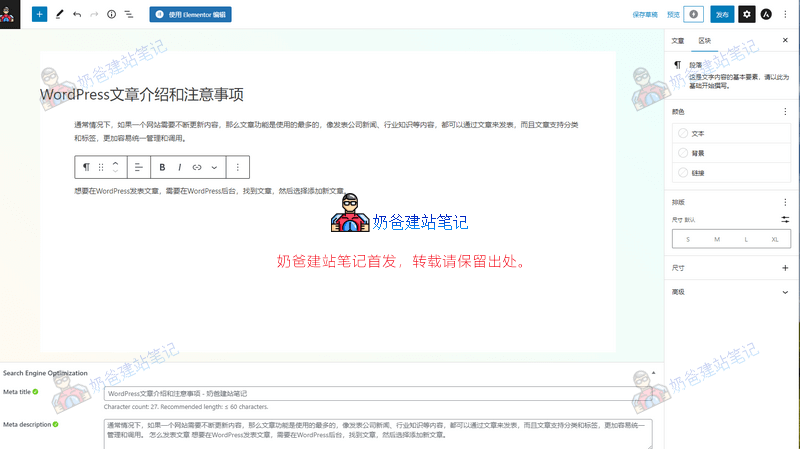
Task: Select the link color swatch
Action: click(683, 173)
